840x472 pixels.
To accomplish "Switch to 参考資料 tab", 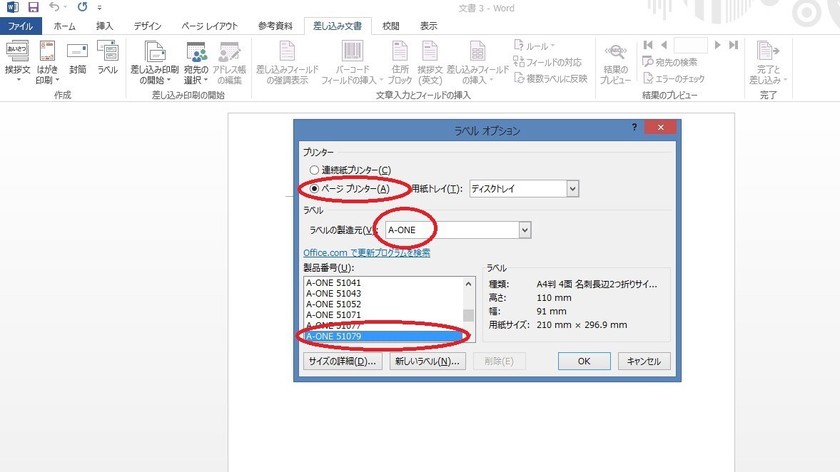I will [x=275, y=26].
